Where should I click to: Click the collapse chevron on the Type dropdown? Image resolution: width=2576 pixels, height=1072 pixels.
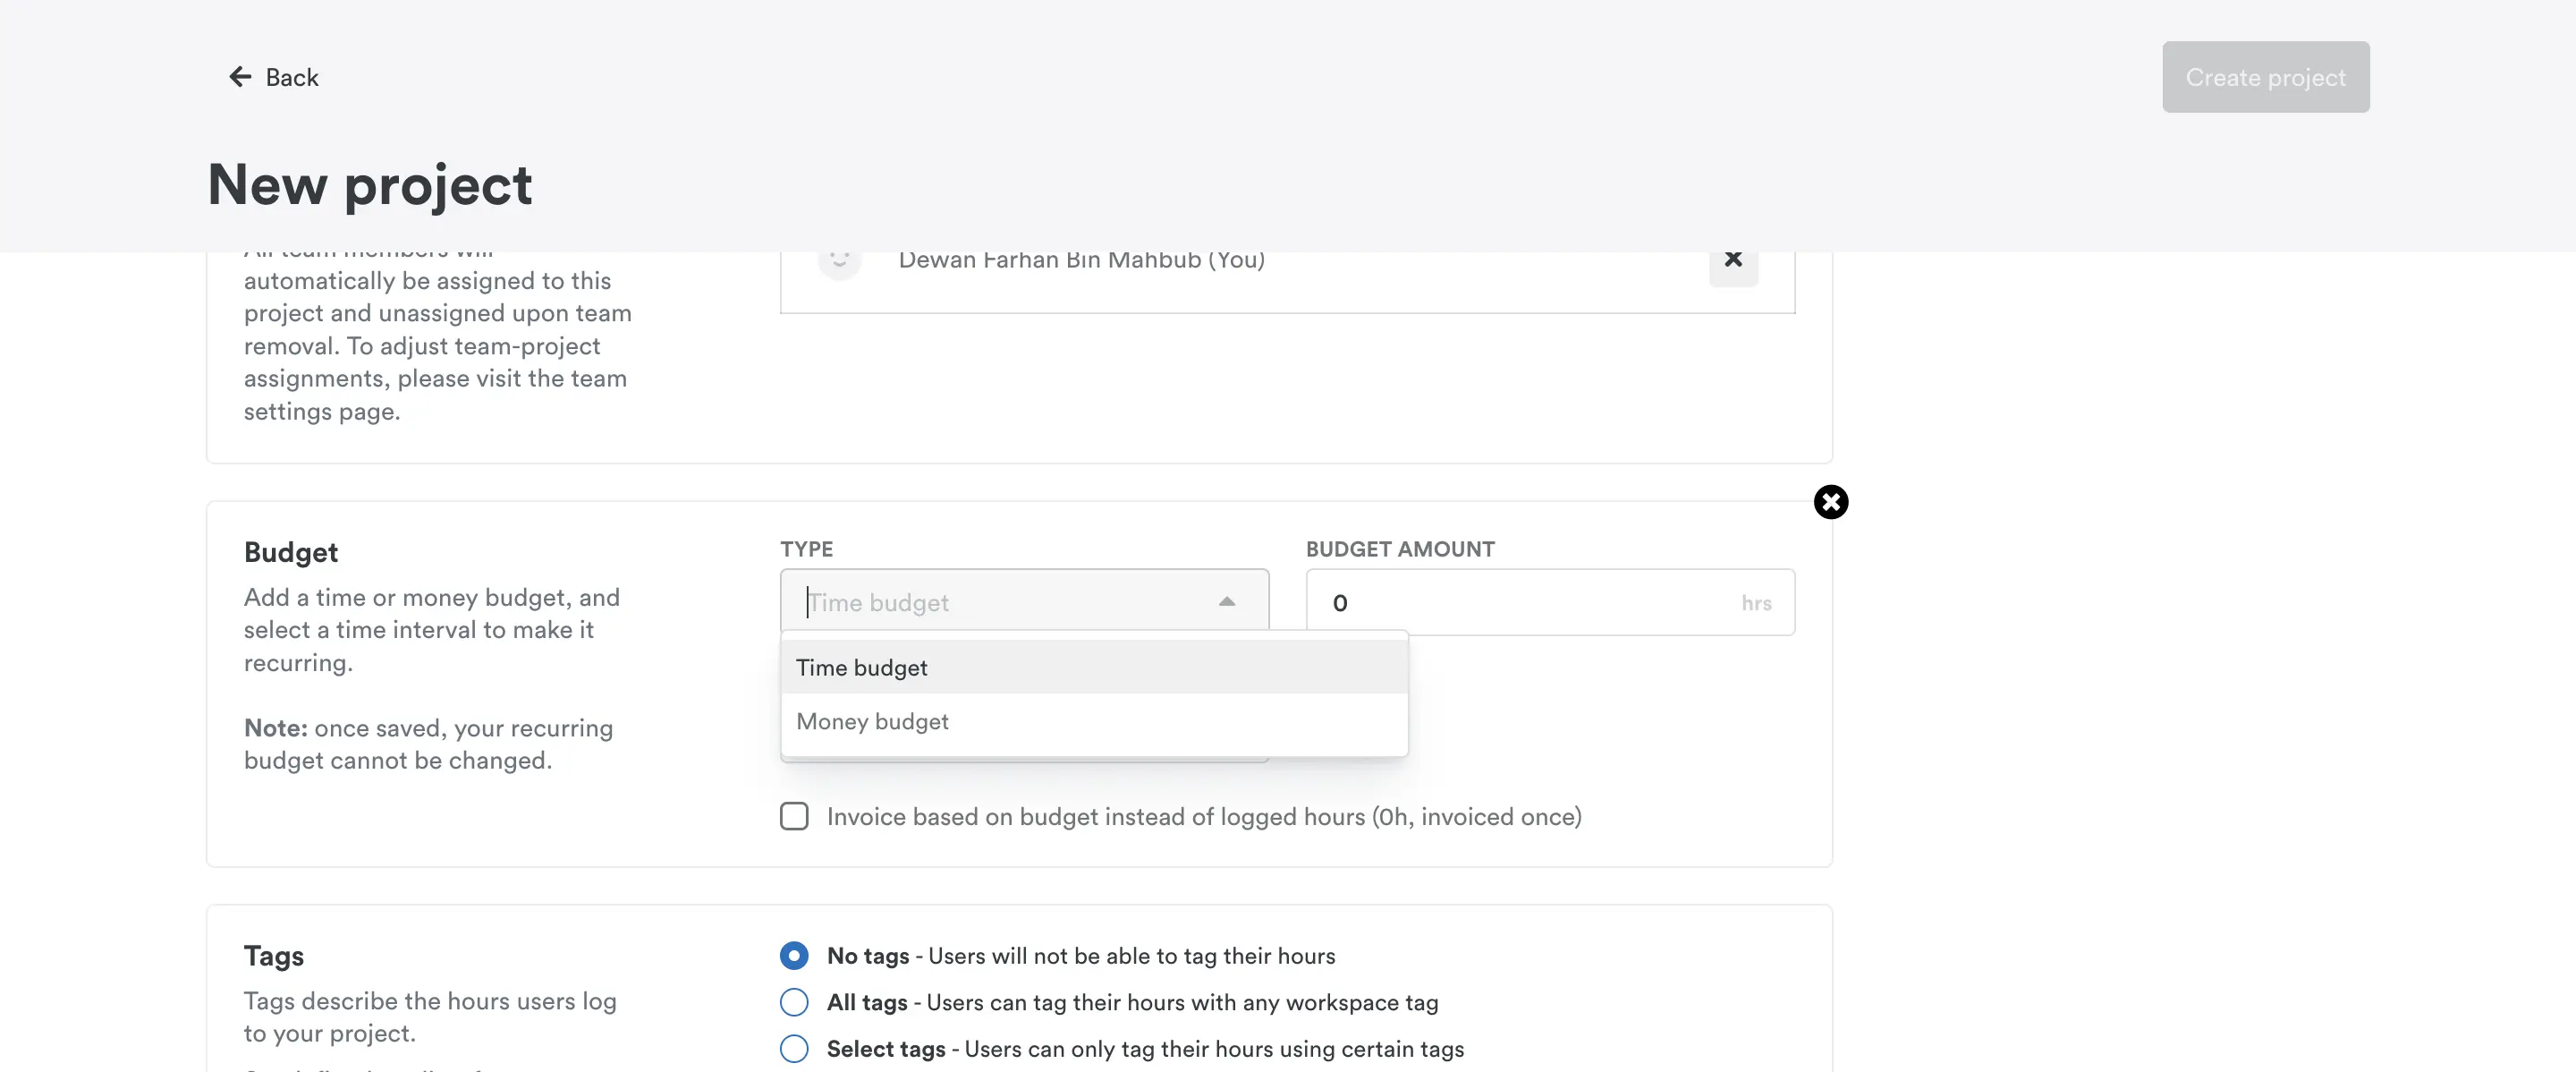point(1225,603)
